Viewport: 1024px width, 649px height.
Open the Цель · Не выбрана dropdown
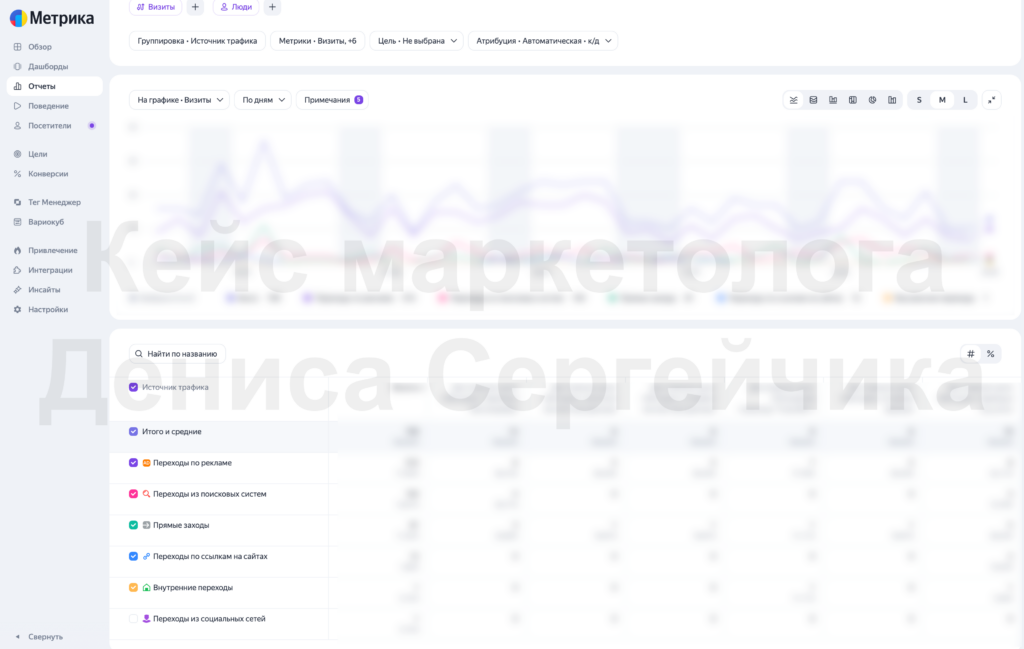tap(417, 40)
